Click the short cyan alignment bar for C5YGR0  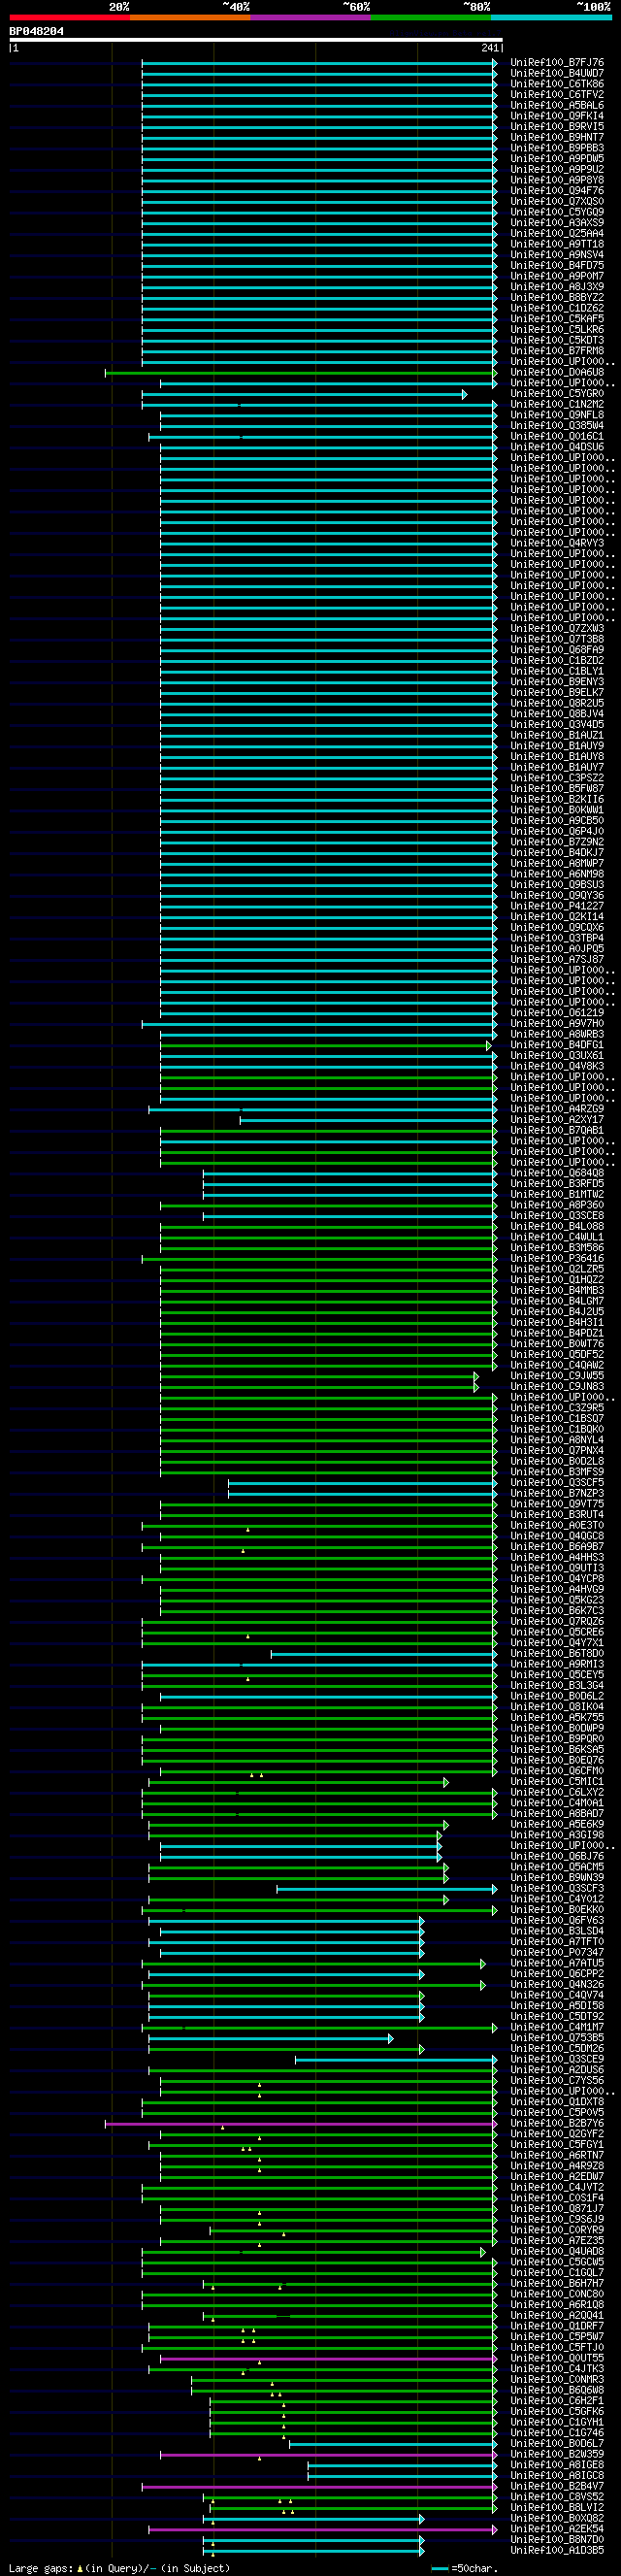[304, 394]
